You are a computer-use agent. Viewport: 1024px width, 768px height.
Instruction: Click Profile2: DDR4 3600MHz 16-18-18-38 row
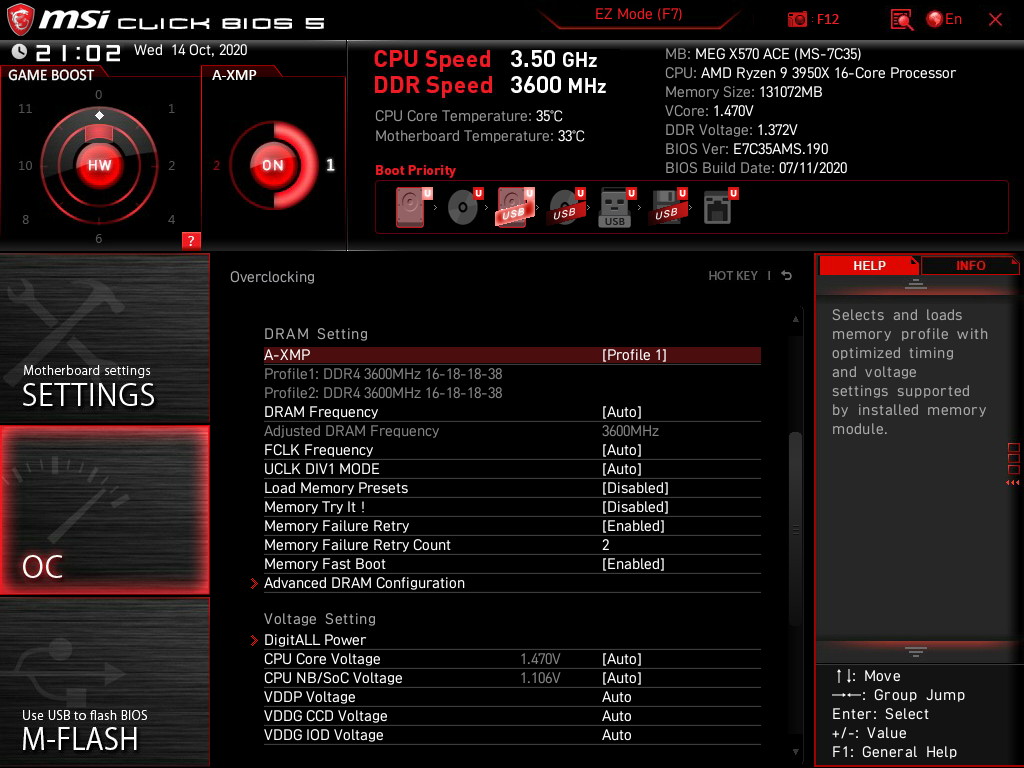[x=383, y=393]
